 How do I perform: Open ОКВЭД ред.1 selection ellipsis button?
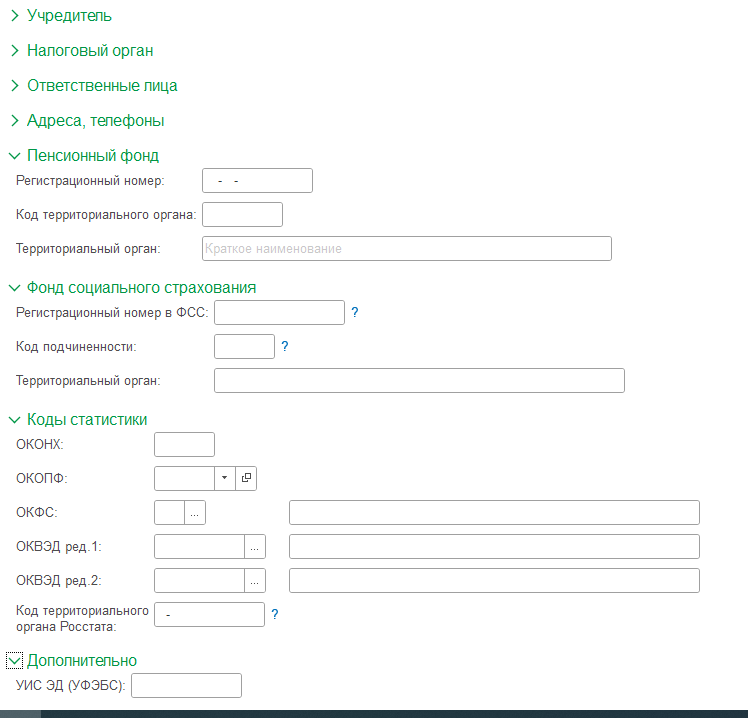255,546
